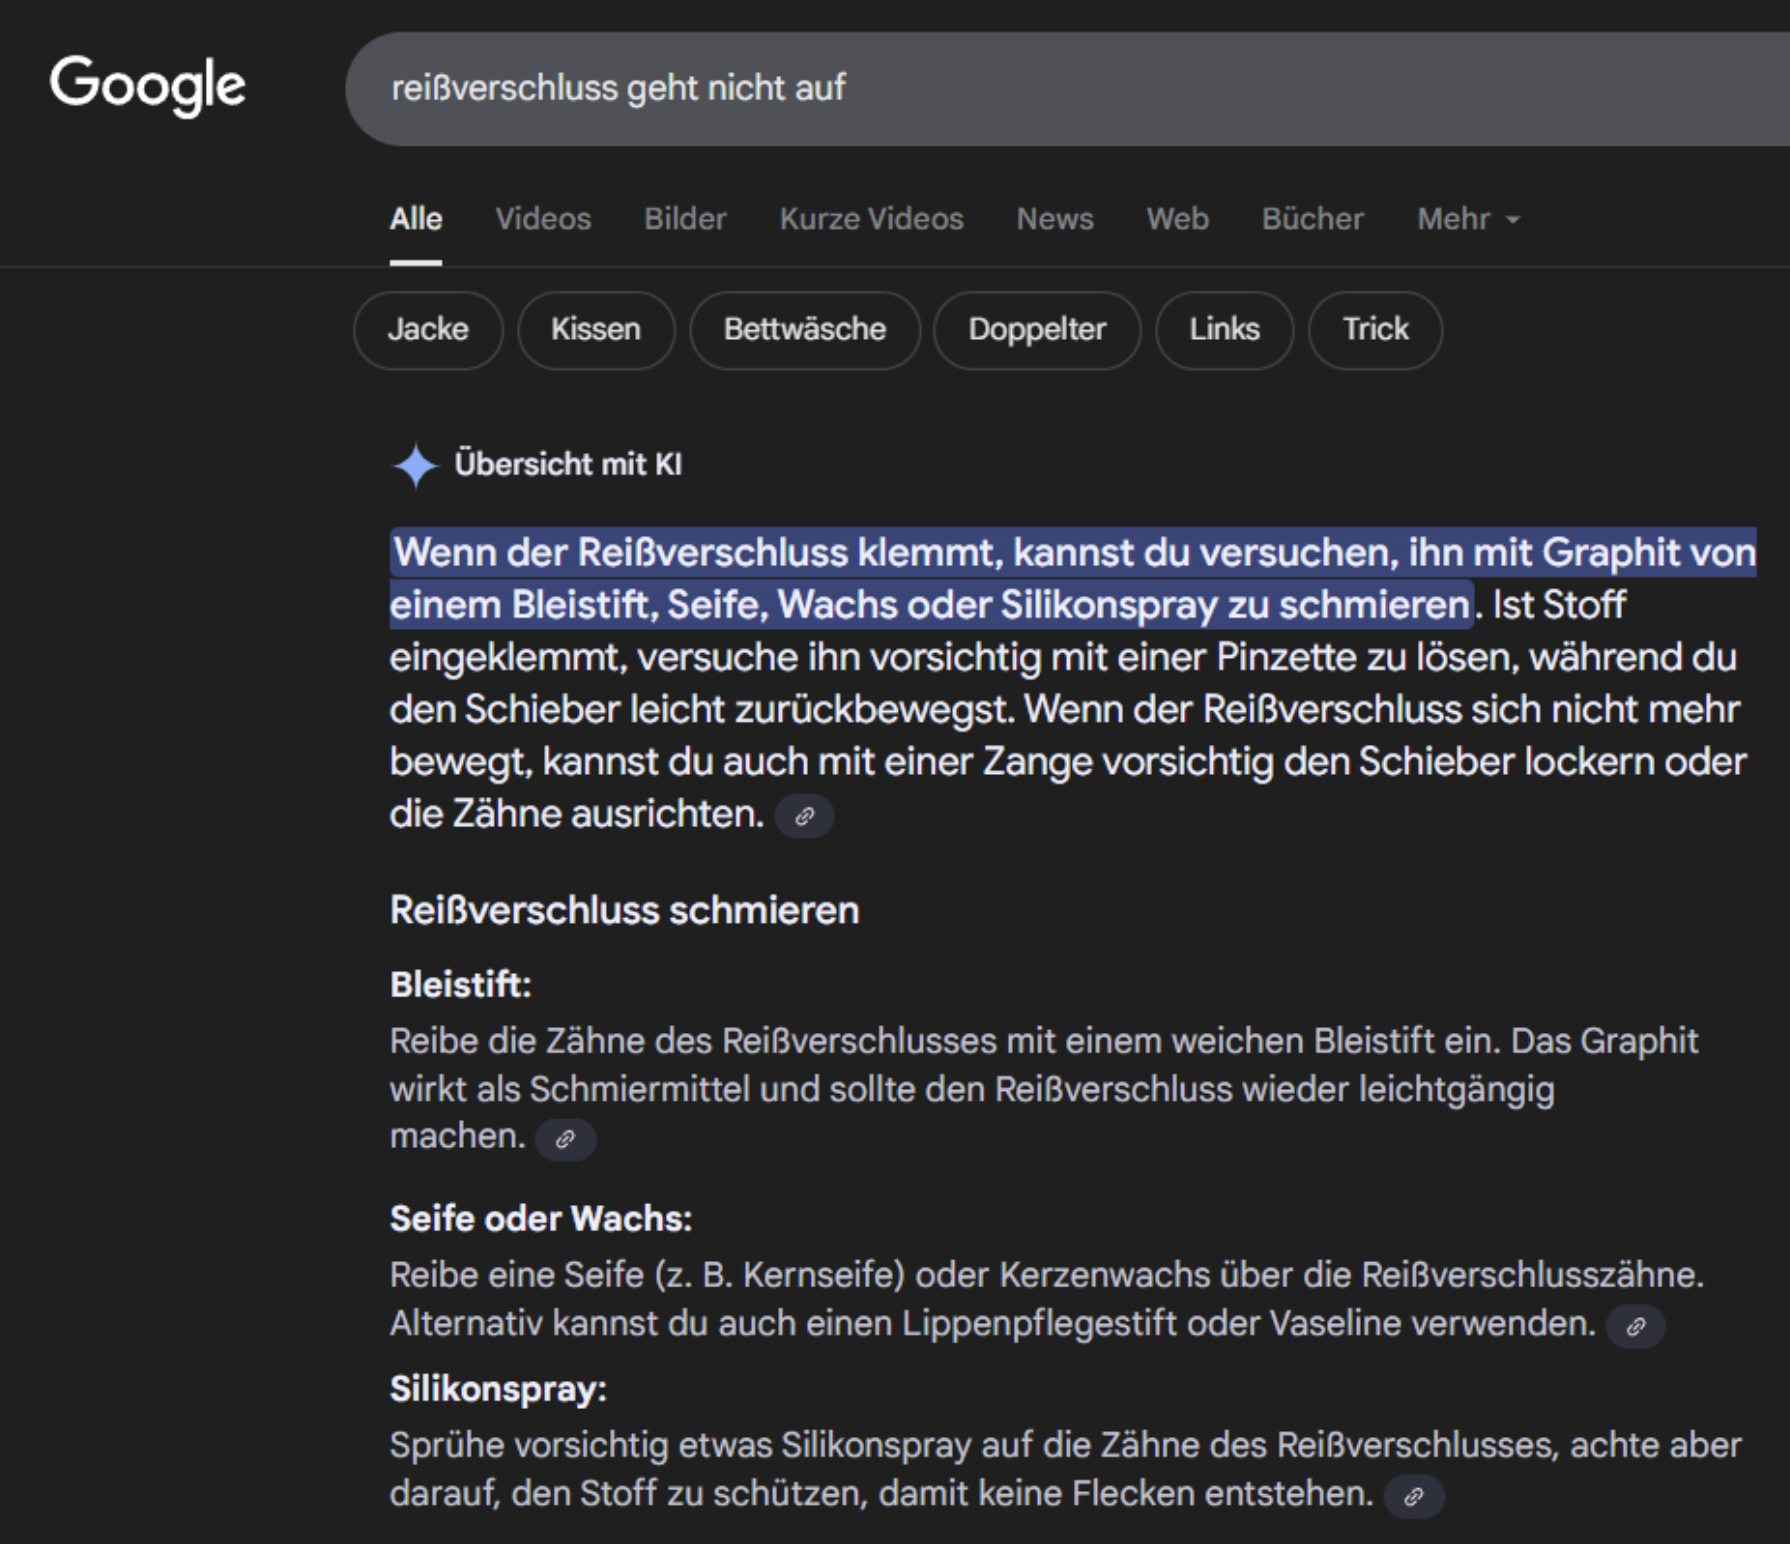This screenshot has height=1544, width=1790.
Task: Open source link icon in Silikonspray section
Action: [x=1414, y=1496]
